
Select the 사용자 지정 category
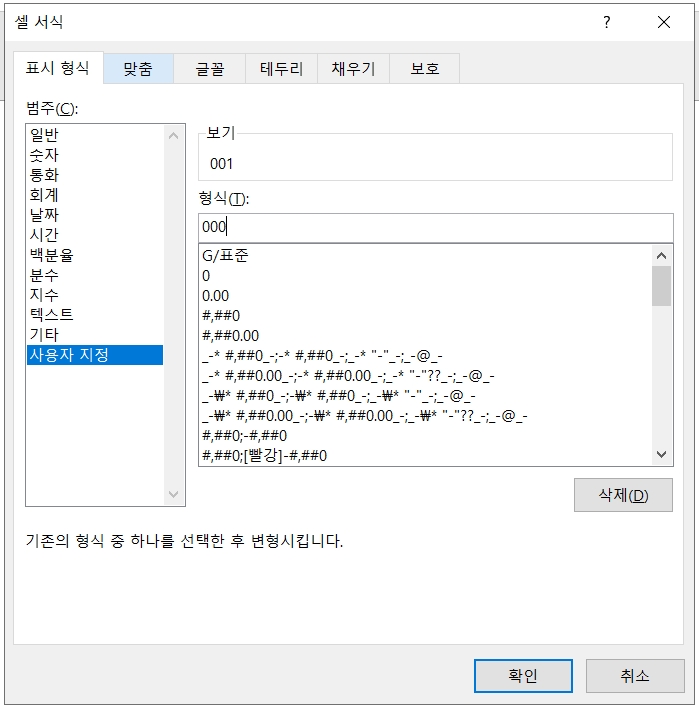tap(95, 355)
